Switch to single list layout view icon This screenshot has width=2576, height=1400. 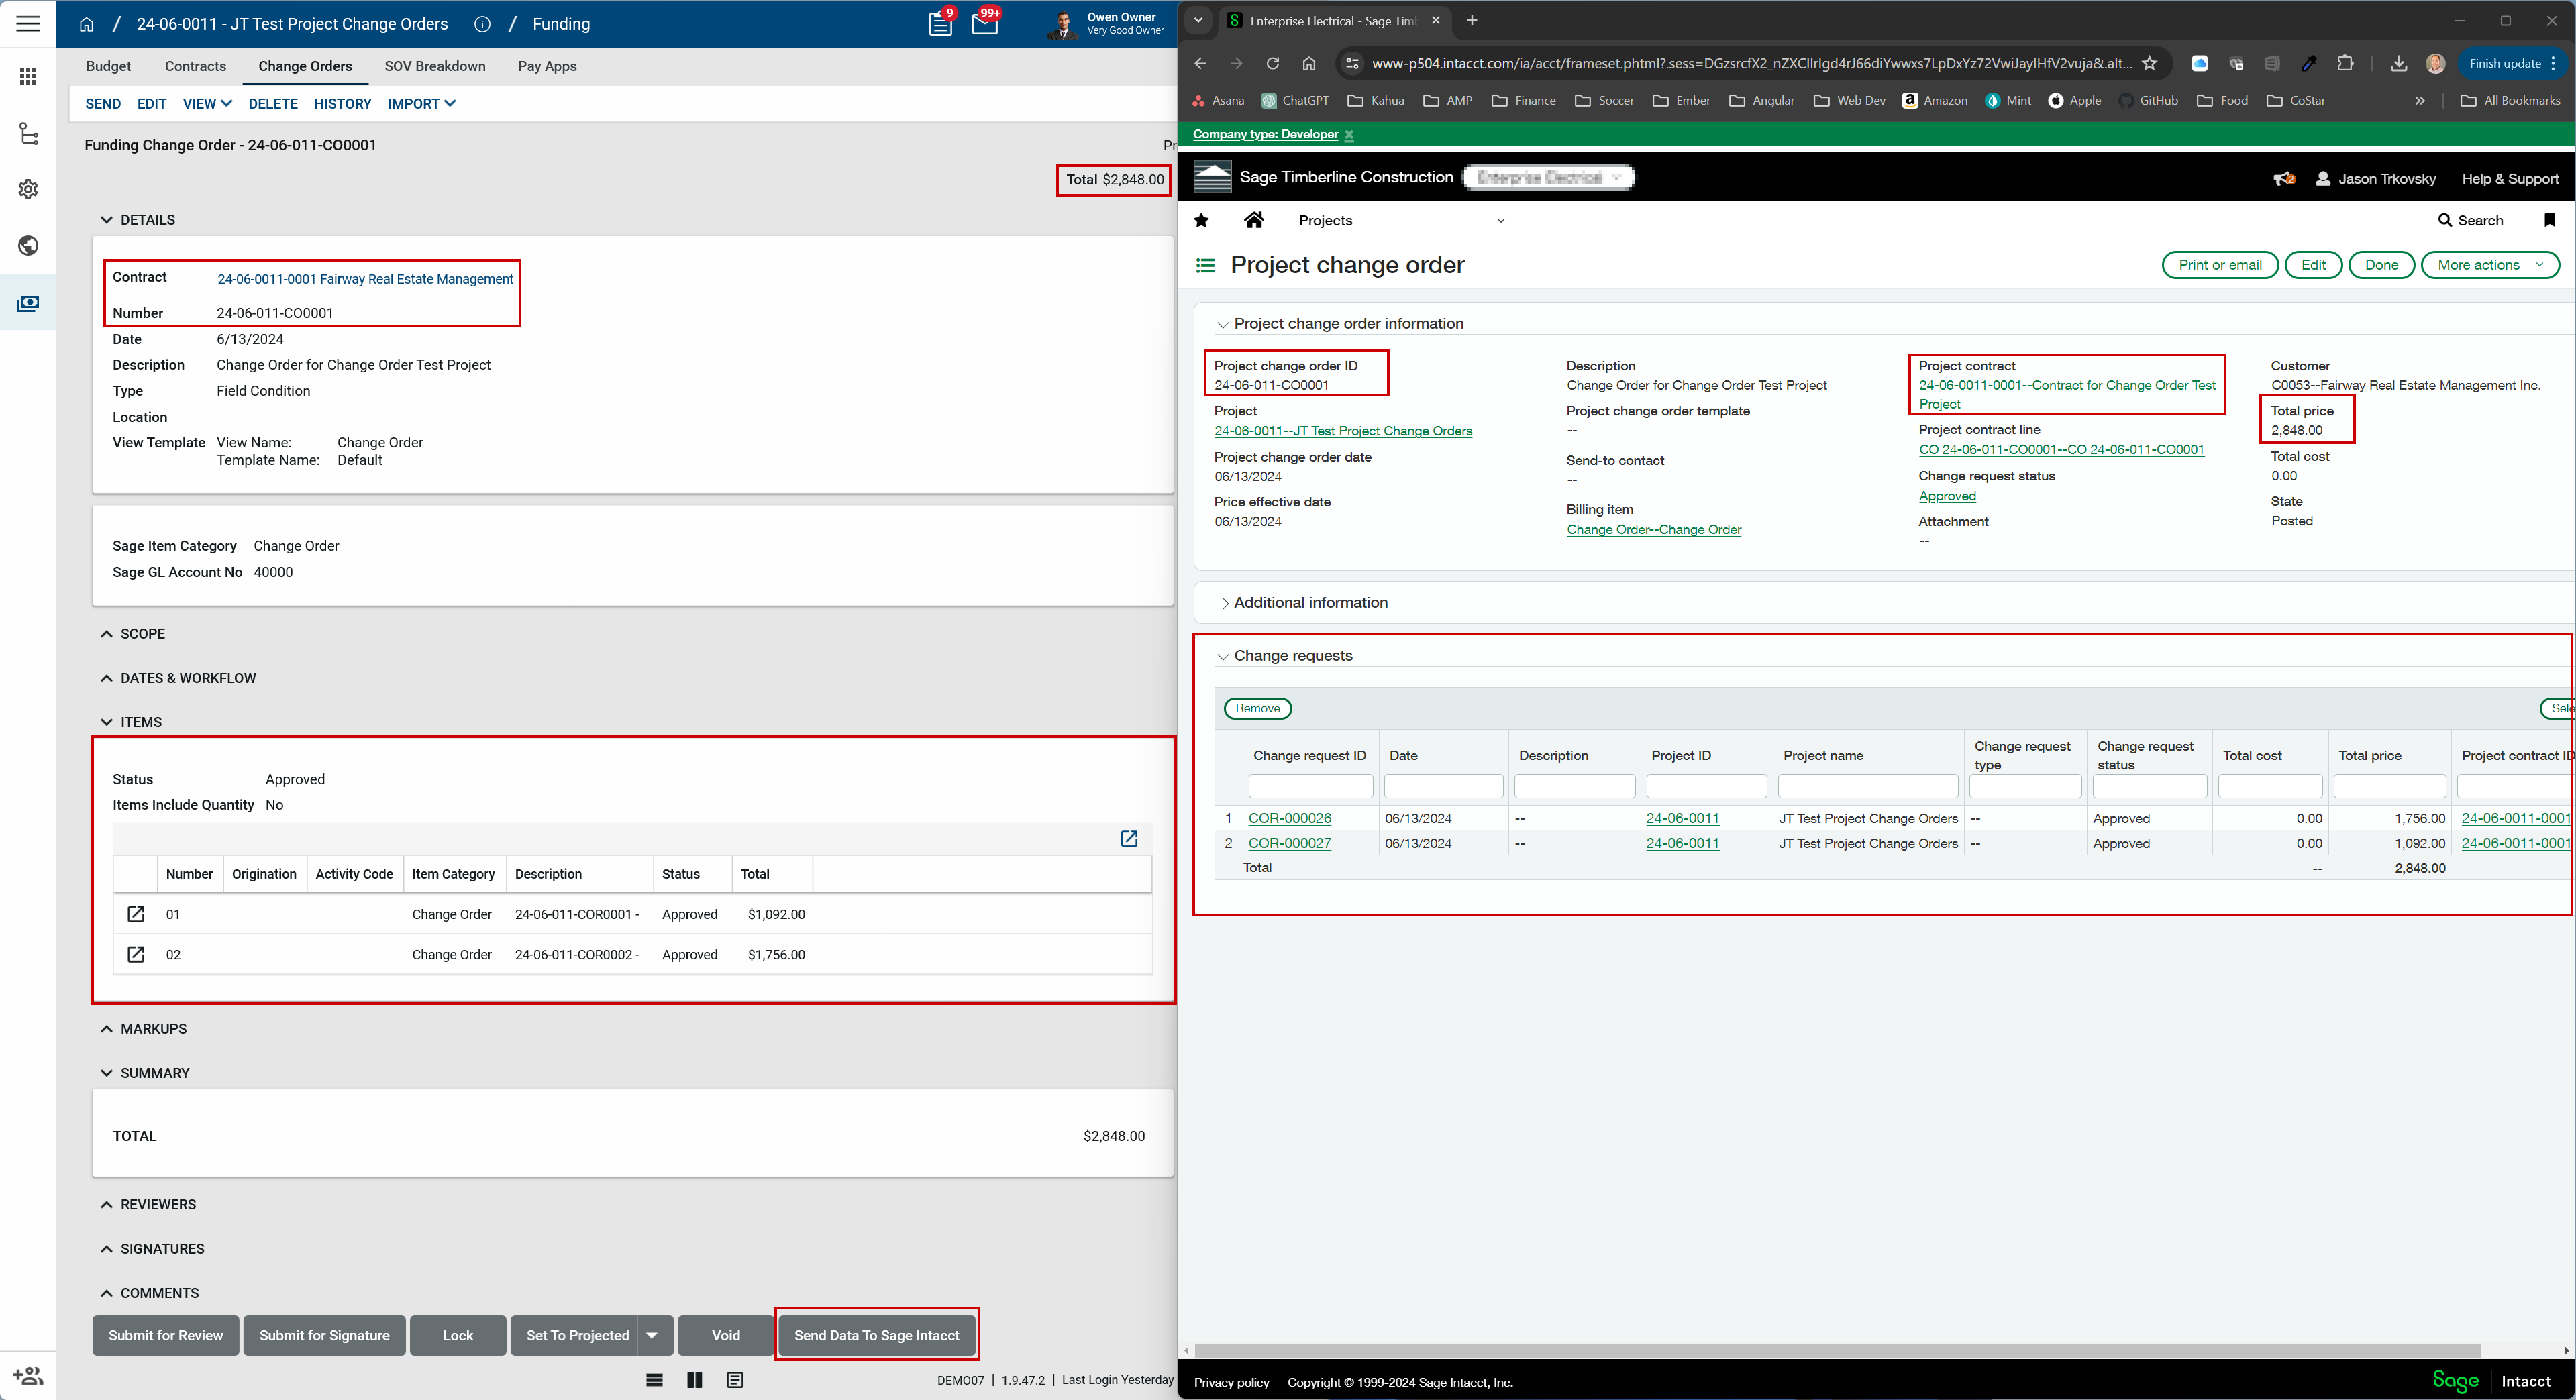click(654, 1380)
